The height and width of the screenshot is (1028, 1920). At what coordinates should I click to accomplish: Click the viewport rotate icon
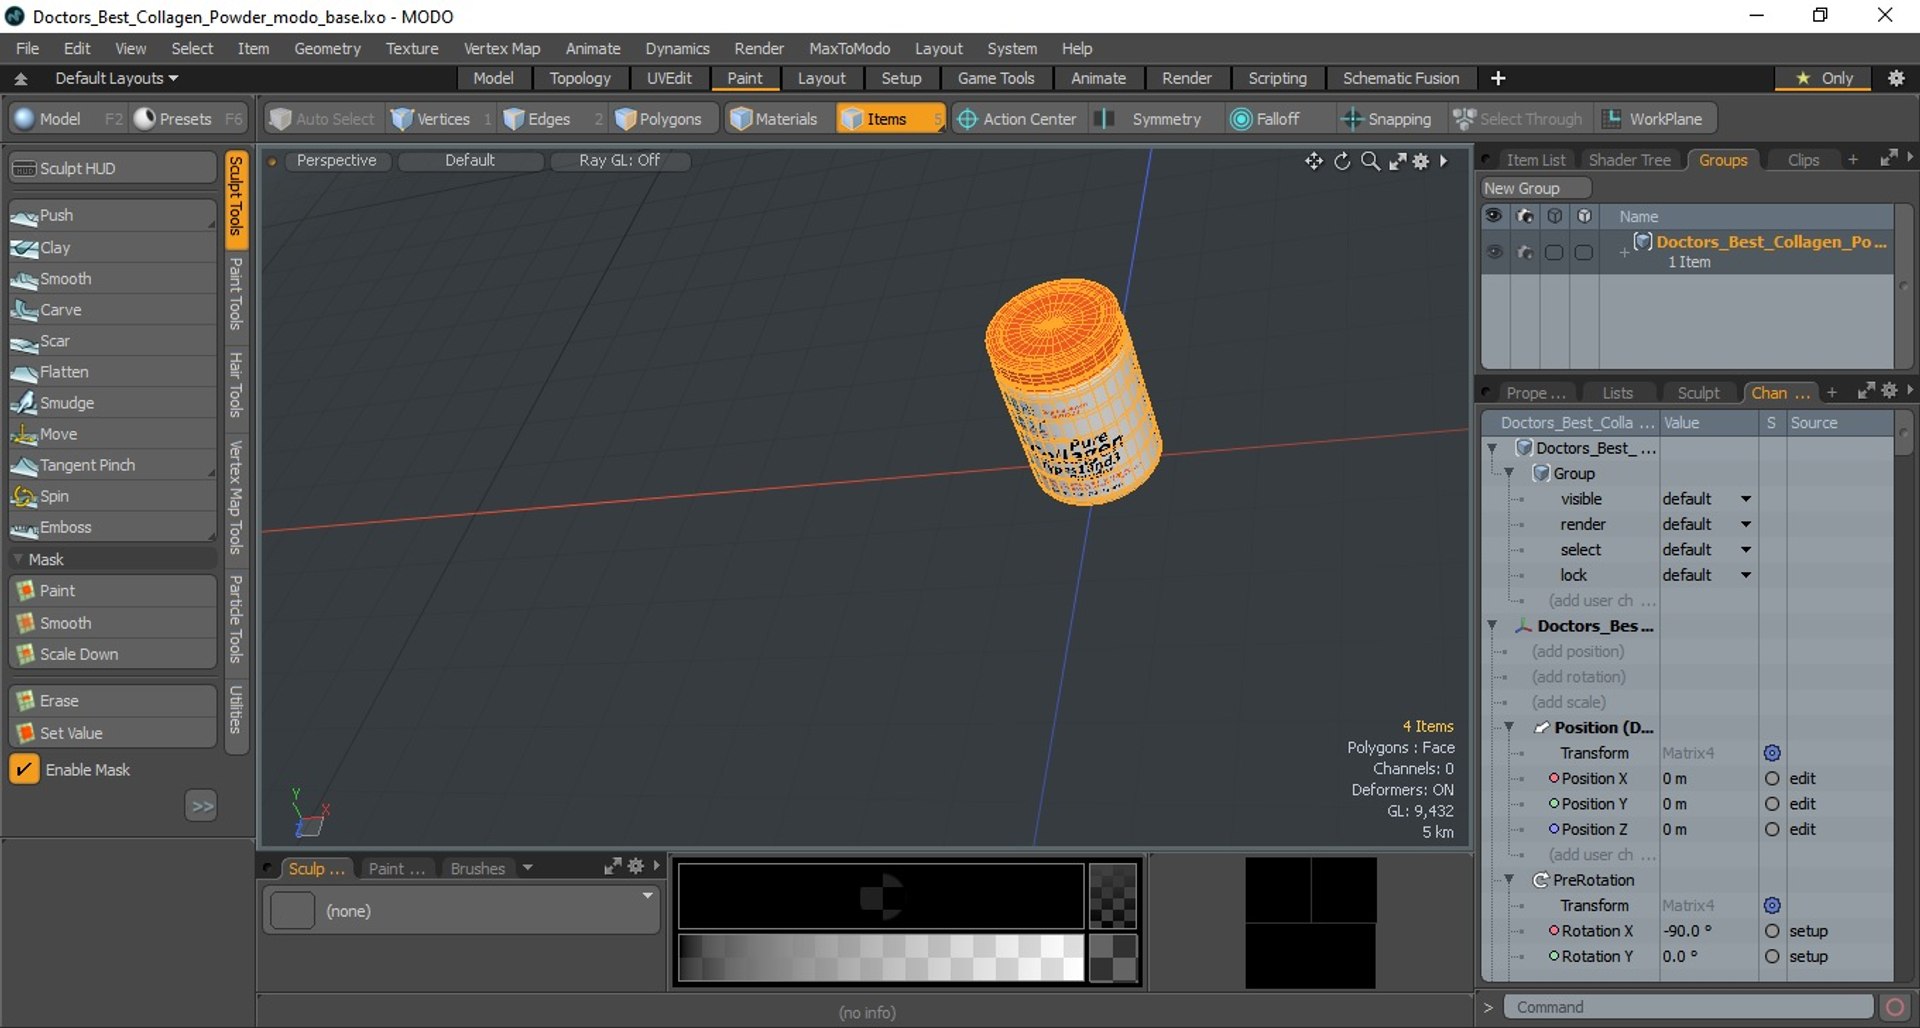coord(1342,161)
